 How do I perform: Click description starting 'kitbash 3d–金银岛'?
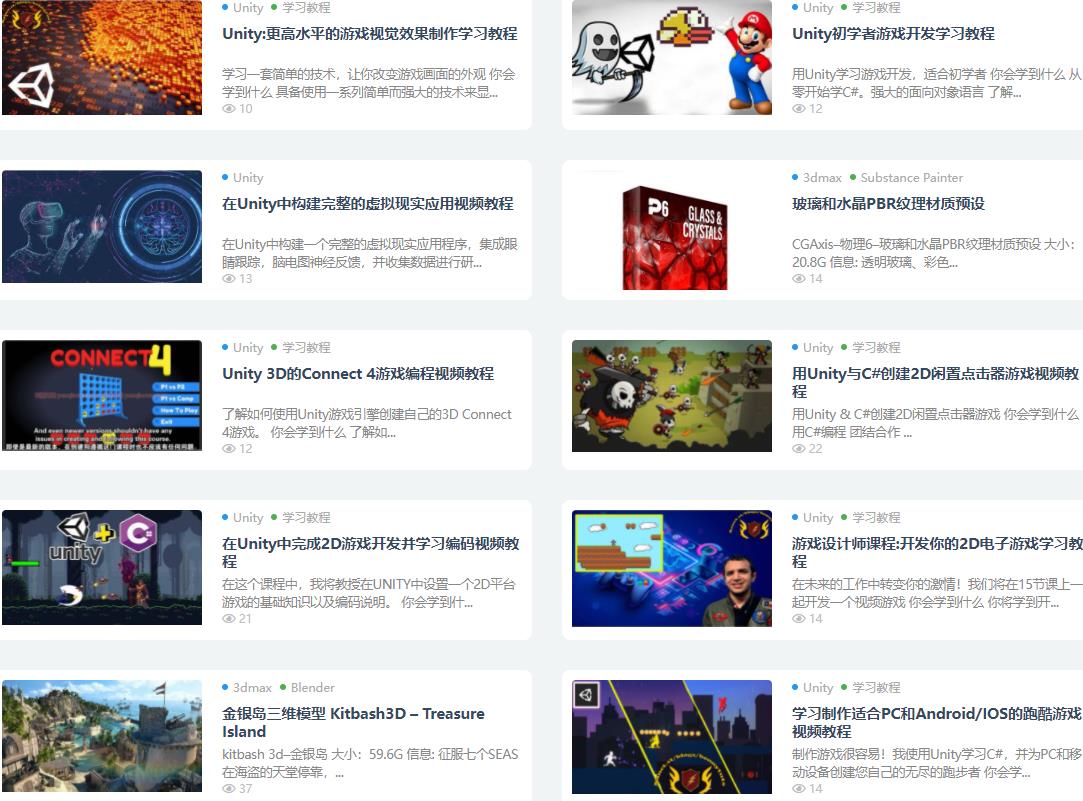(x=370, y=763)
